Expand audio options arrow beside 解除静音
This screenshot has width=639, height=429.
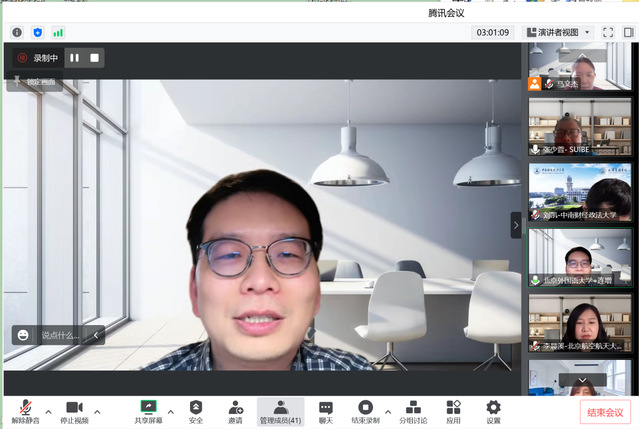[x=48, y=411]
